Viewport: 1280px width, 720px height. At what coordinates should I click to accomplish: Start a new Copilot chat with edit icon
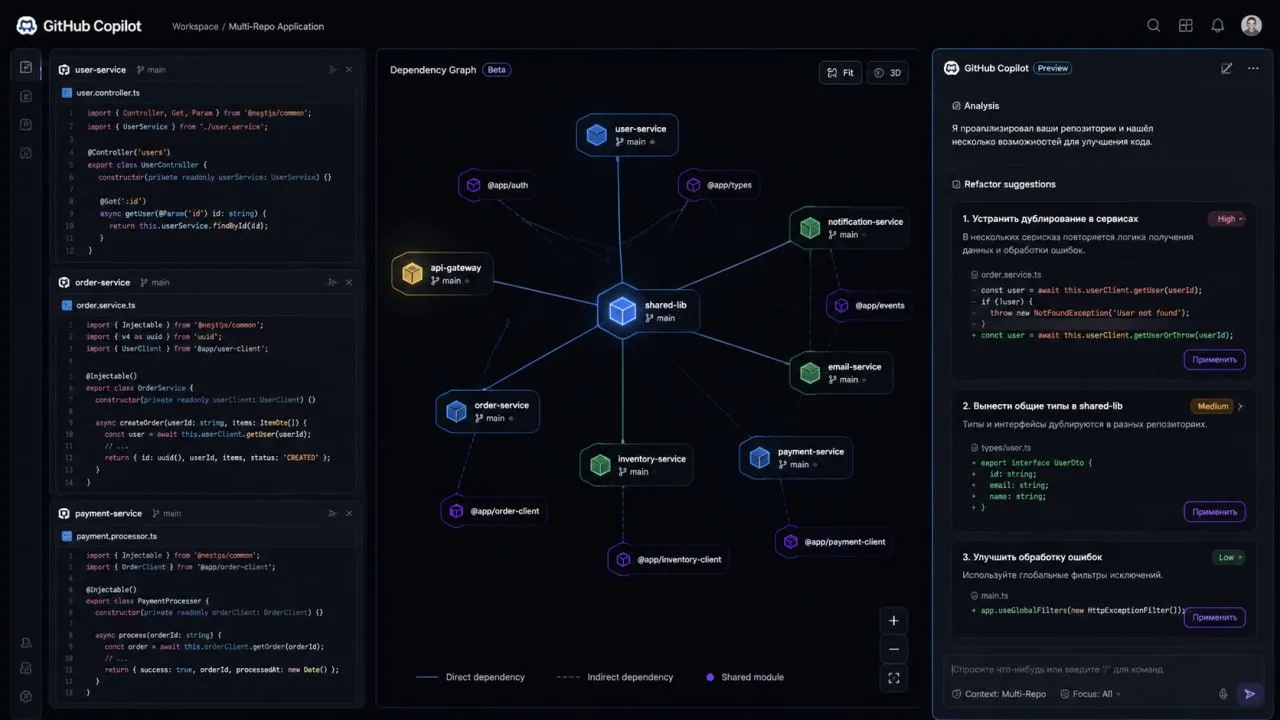pos(1226,69)
